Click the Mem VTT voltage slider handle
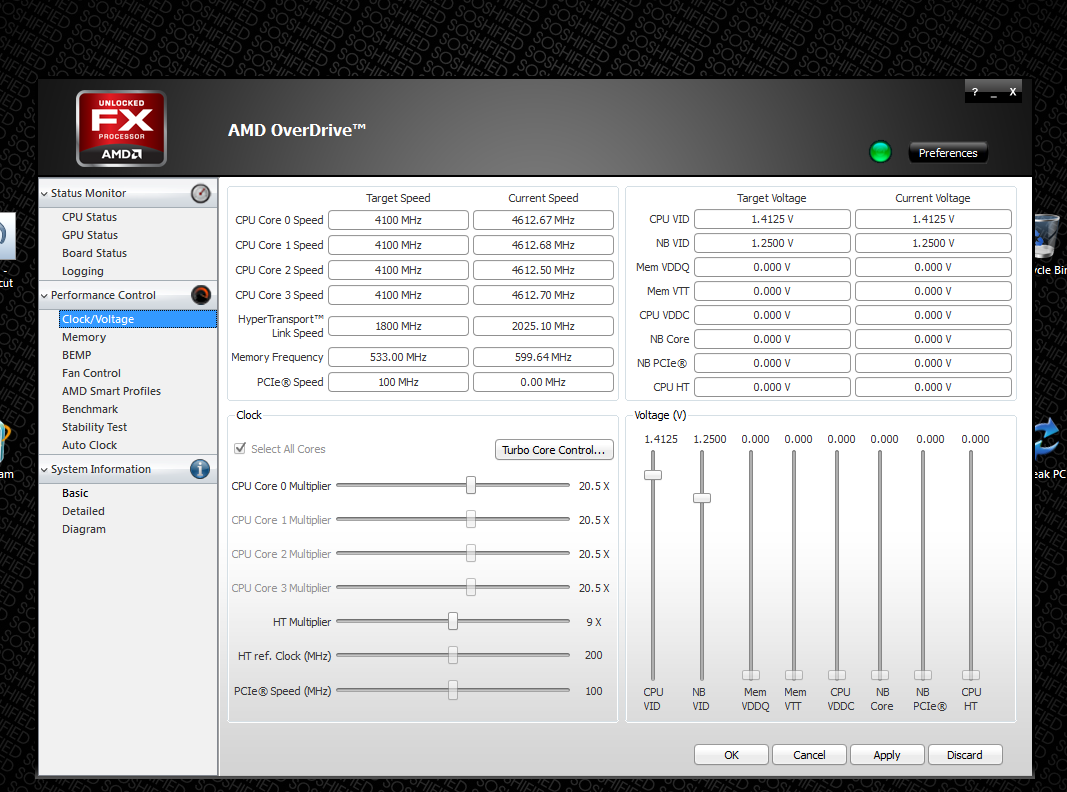Viewport: 1067px width, 792px height. (x=793, y=675)
